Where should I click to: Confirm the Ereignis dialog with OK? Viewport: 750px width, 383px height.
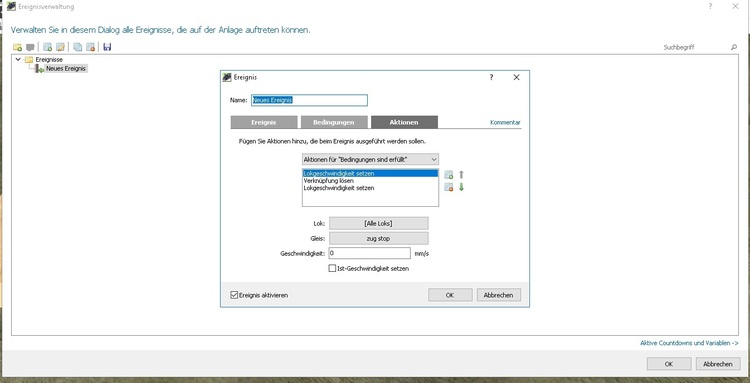coord(450,295)
